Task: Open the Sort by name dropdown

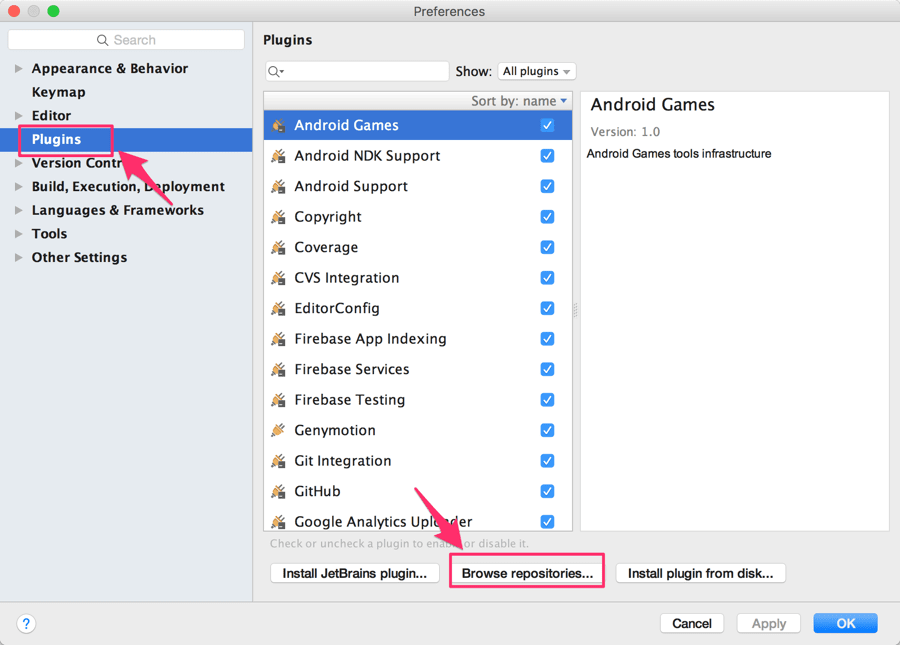Action: point(519,101)
